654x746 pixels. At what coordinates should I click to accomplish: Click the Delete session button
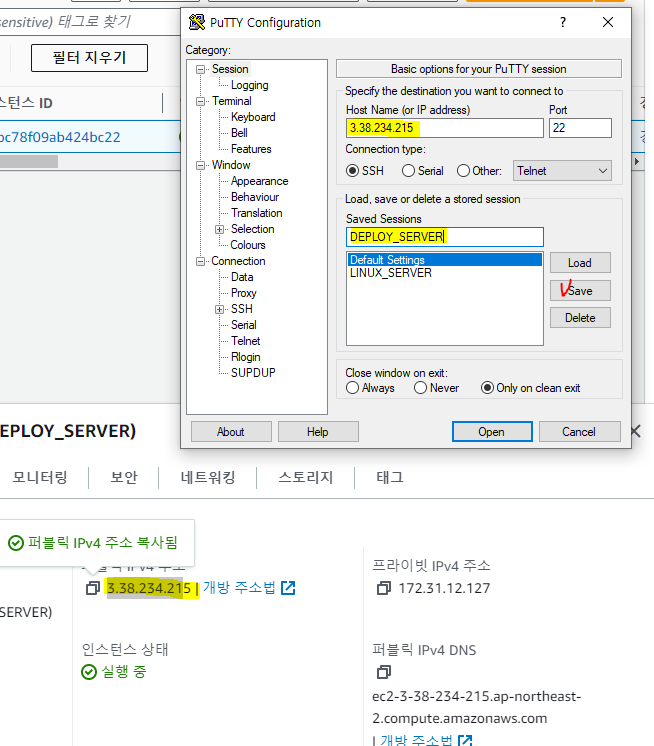point(580,318)
